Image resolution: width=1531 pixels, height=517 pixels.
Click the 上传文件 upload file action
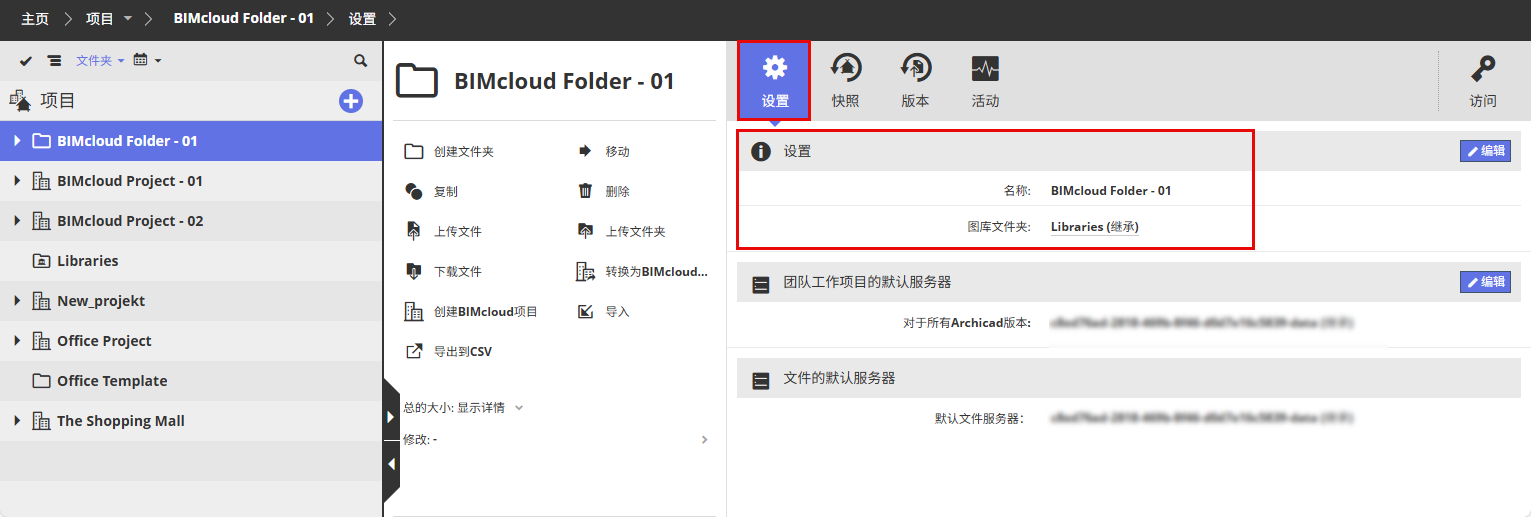(443, 232)
